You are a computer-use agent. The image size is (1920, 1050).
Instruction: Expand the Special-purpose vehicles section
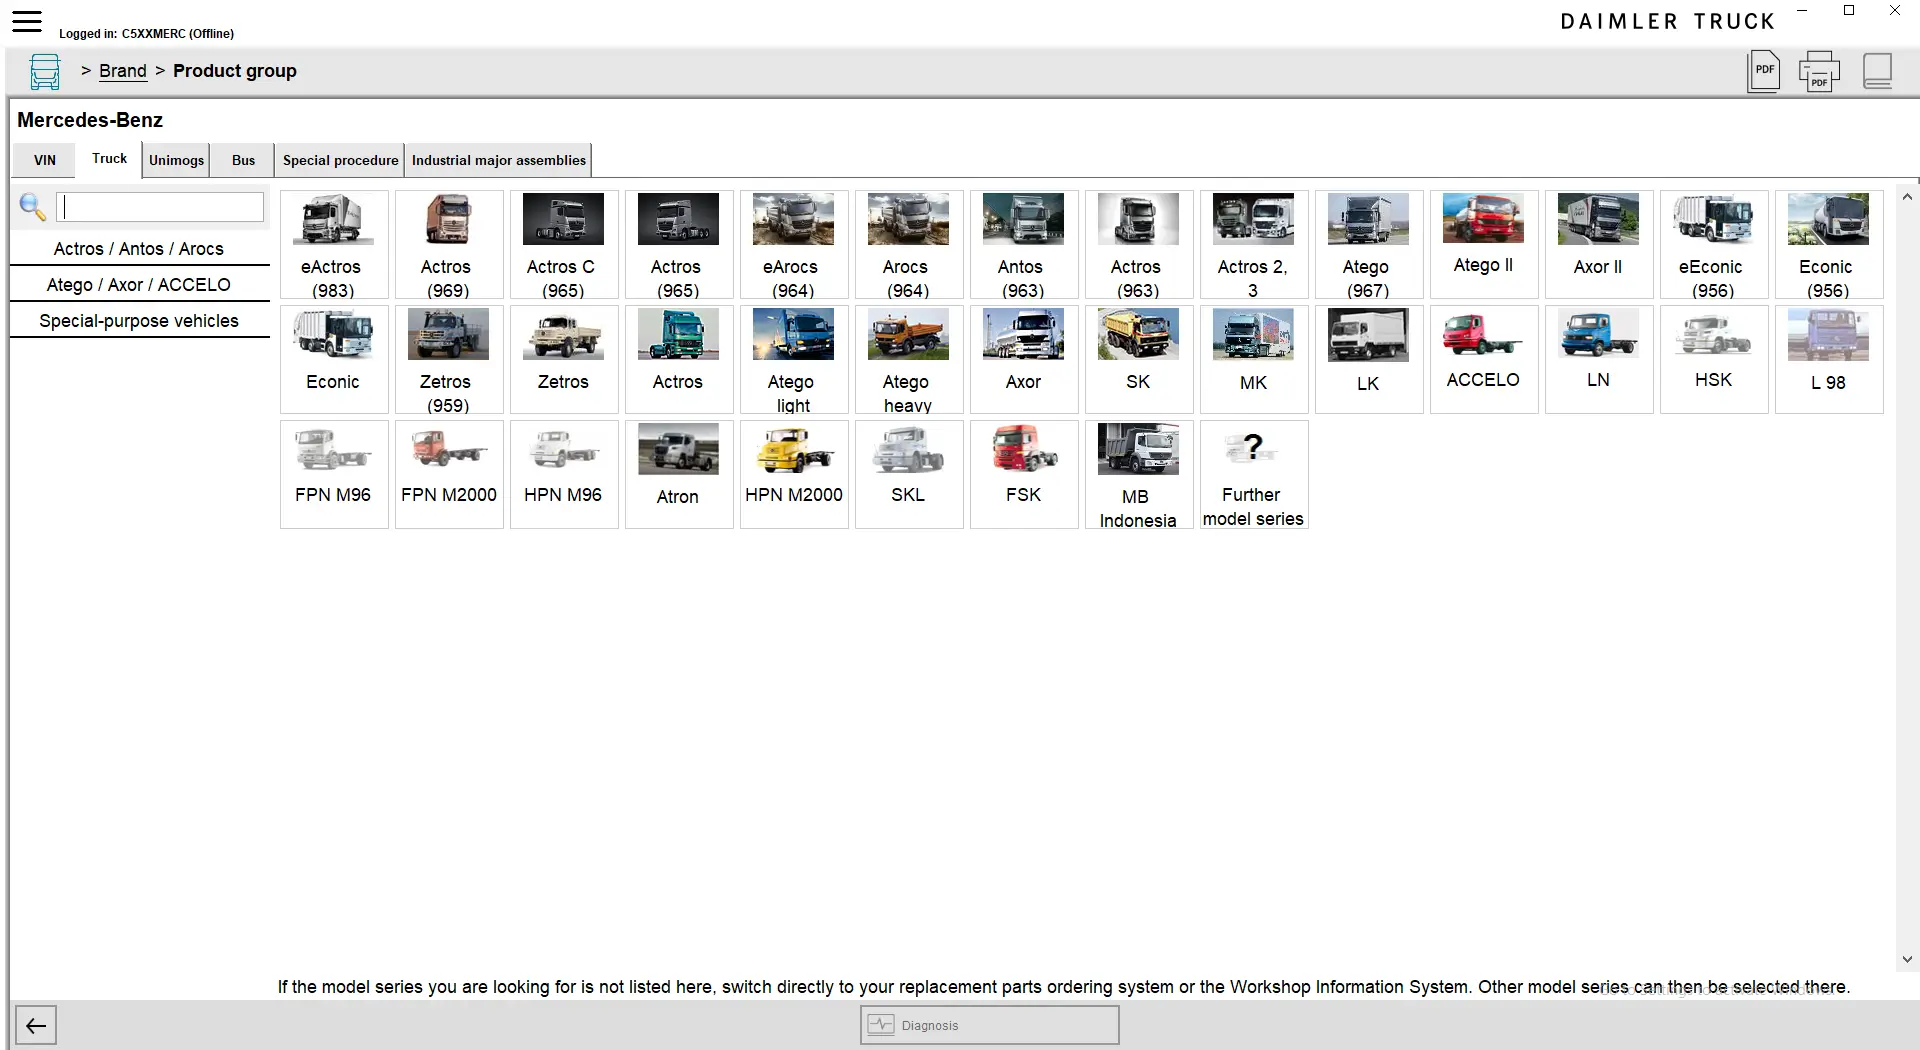click(139, 320)
